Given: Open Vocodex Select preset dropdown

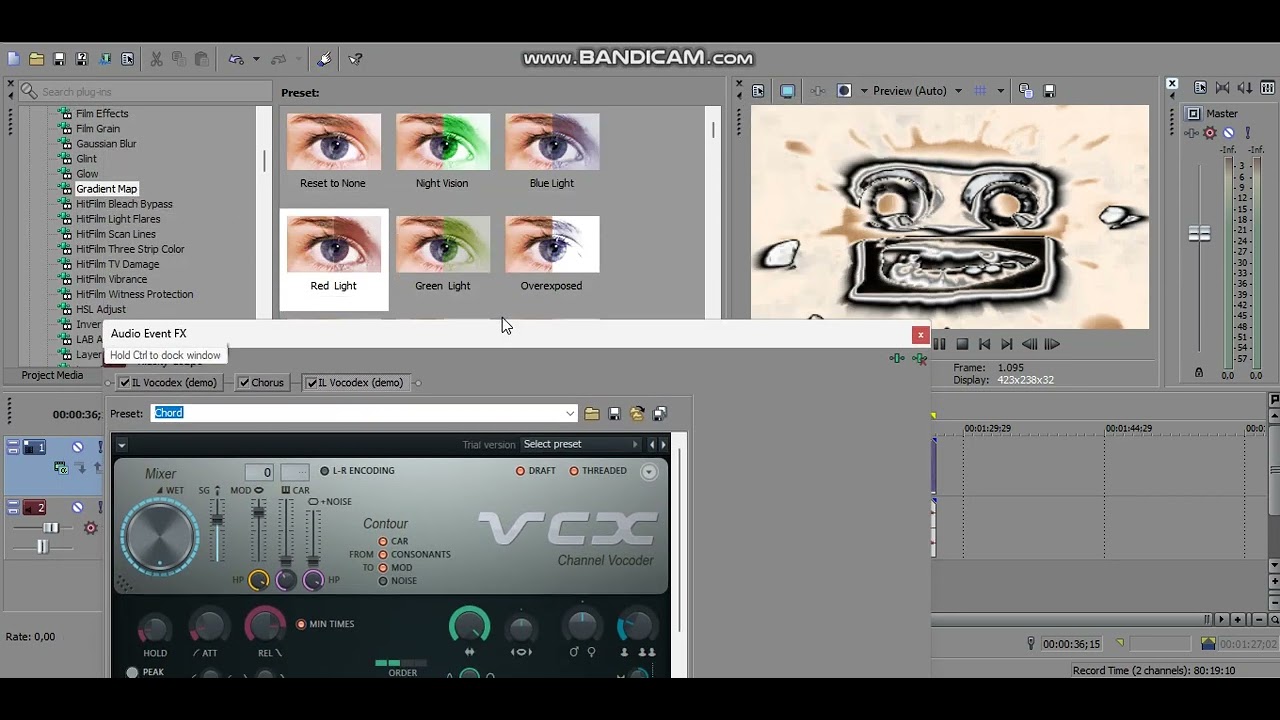Looking at the screenshot, I should [582, 444].
